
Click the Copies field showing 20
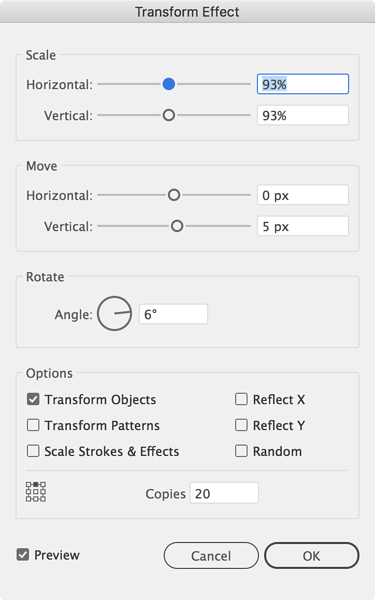point(224,493)
